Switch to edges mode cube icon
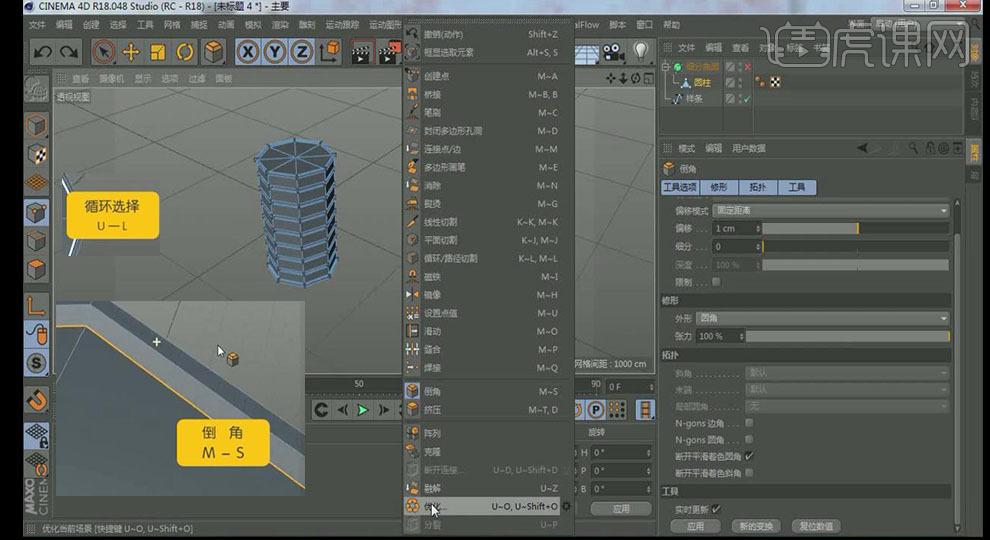 [x=37, y=241]
